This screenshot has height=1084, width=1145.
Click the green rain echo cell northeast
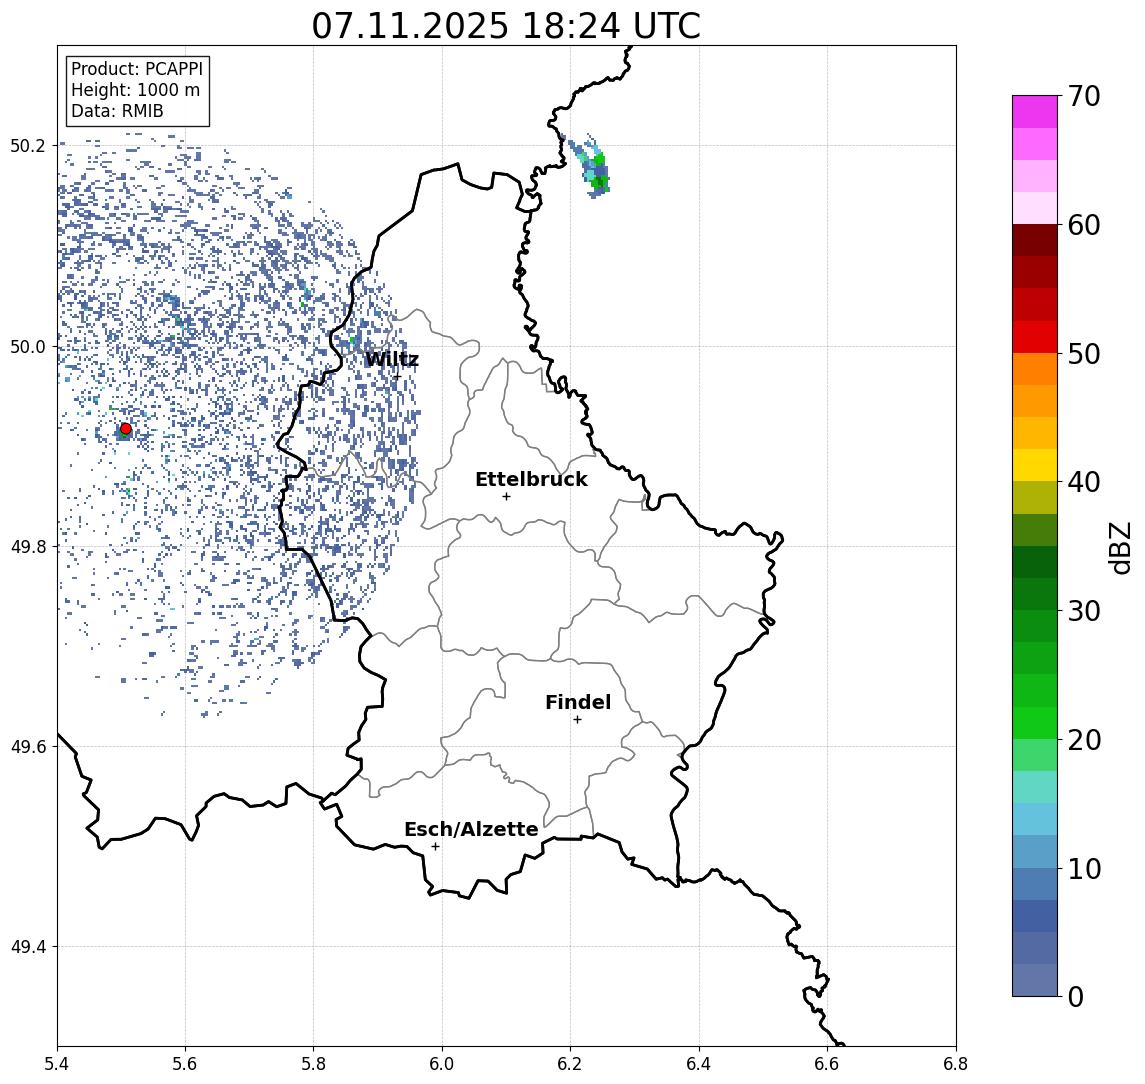tap(594, 167)
